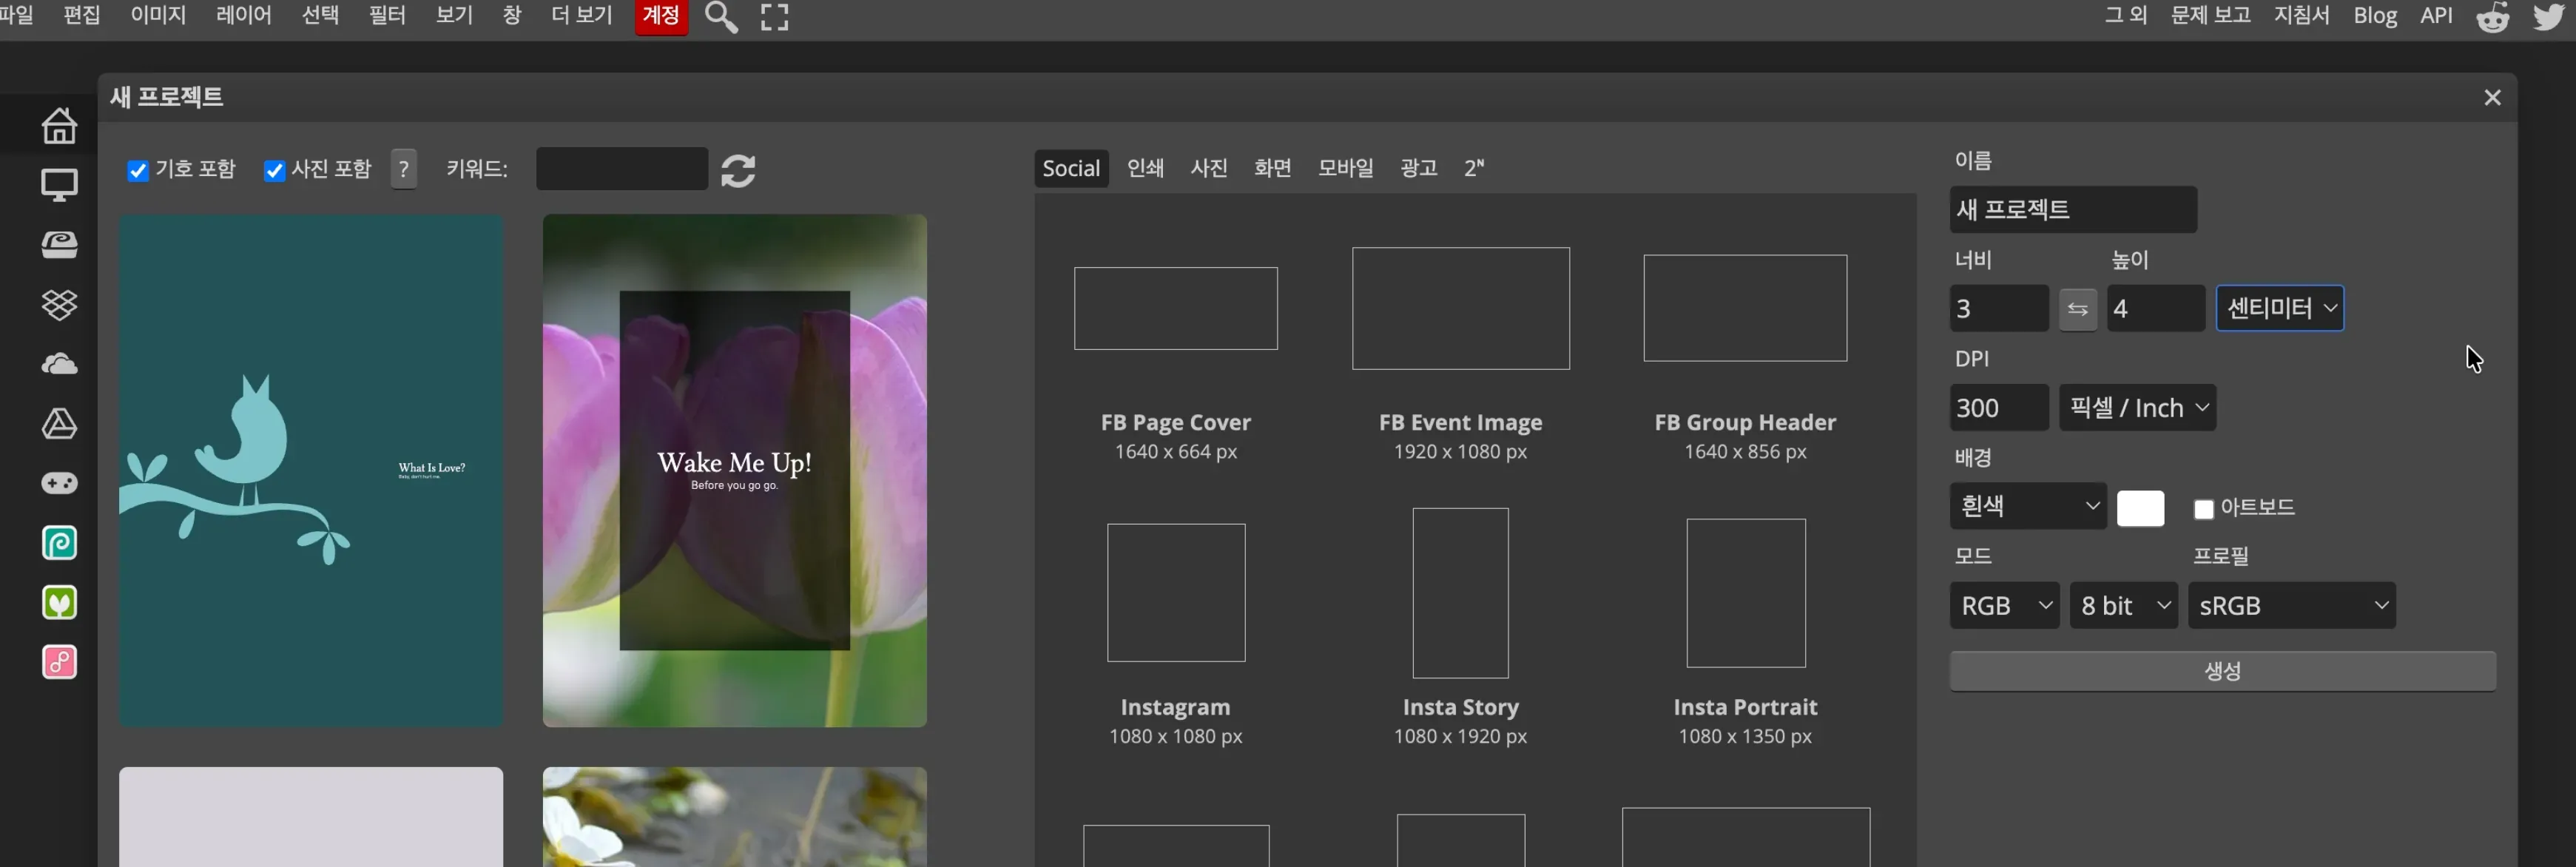Click the 높이 height field
The image size is (2576, 867).
tap(2155, 309)
